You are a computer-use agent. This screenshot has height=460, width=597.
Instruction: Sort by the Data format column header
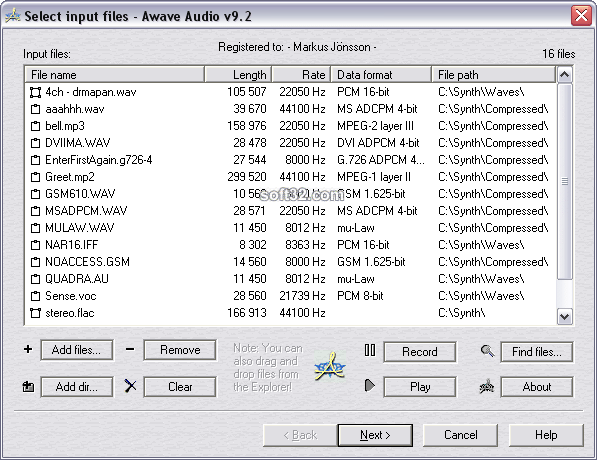pos(381,75)
